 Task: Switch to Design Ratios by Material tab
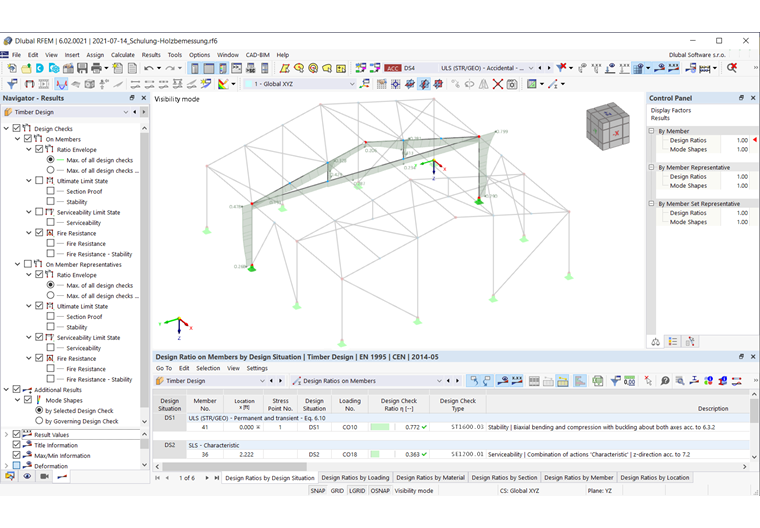430,478
